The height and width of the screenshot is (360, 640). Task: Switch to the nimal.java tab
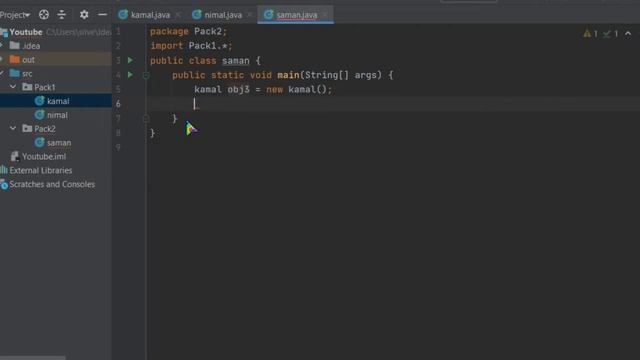(223, 15)
